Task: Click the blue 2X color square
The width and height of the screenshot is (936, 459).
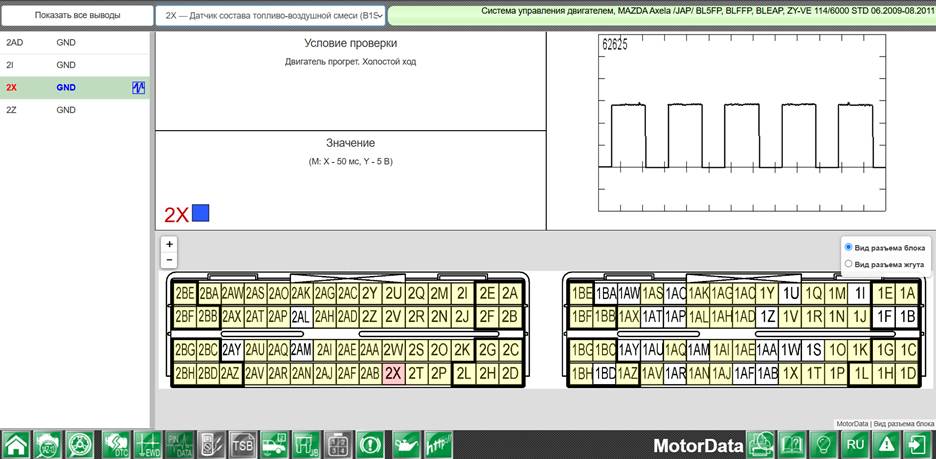Action: (201, 213)
